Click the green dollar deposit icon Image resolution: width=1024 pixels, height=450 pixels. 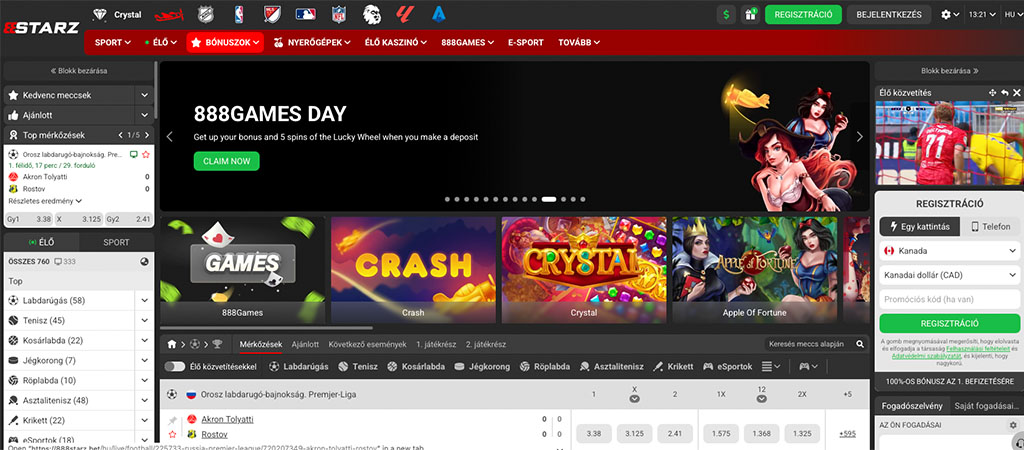pyautogui.click(x=726, y=14)
